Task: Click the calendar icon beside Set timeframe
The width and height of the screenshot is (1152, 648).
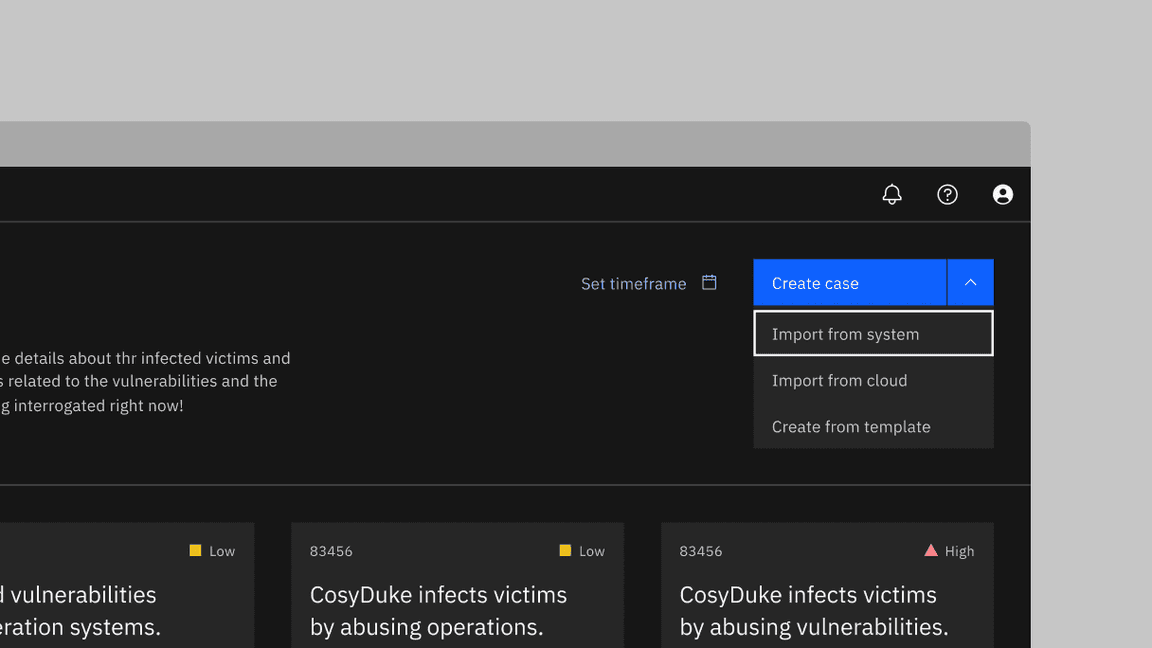Action: coord(709,283)
